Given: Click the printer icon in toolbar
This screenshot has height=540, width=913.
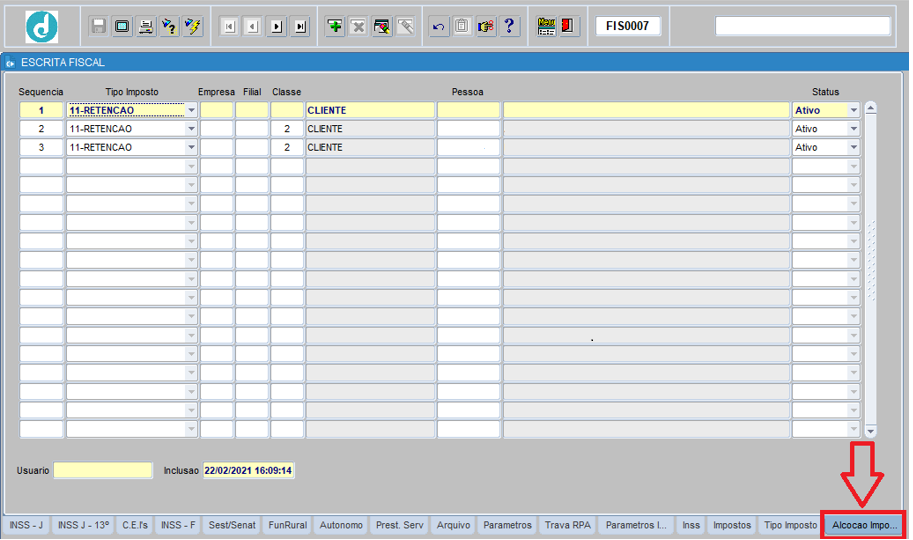Looking at the screenshot, I should point(146,27).
